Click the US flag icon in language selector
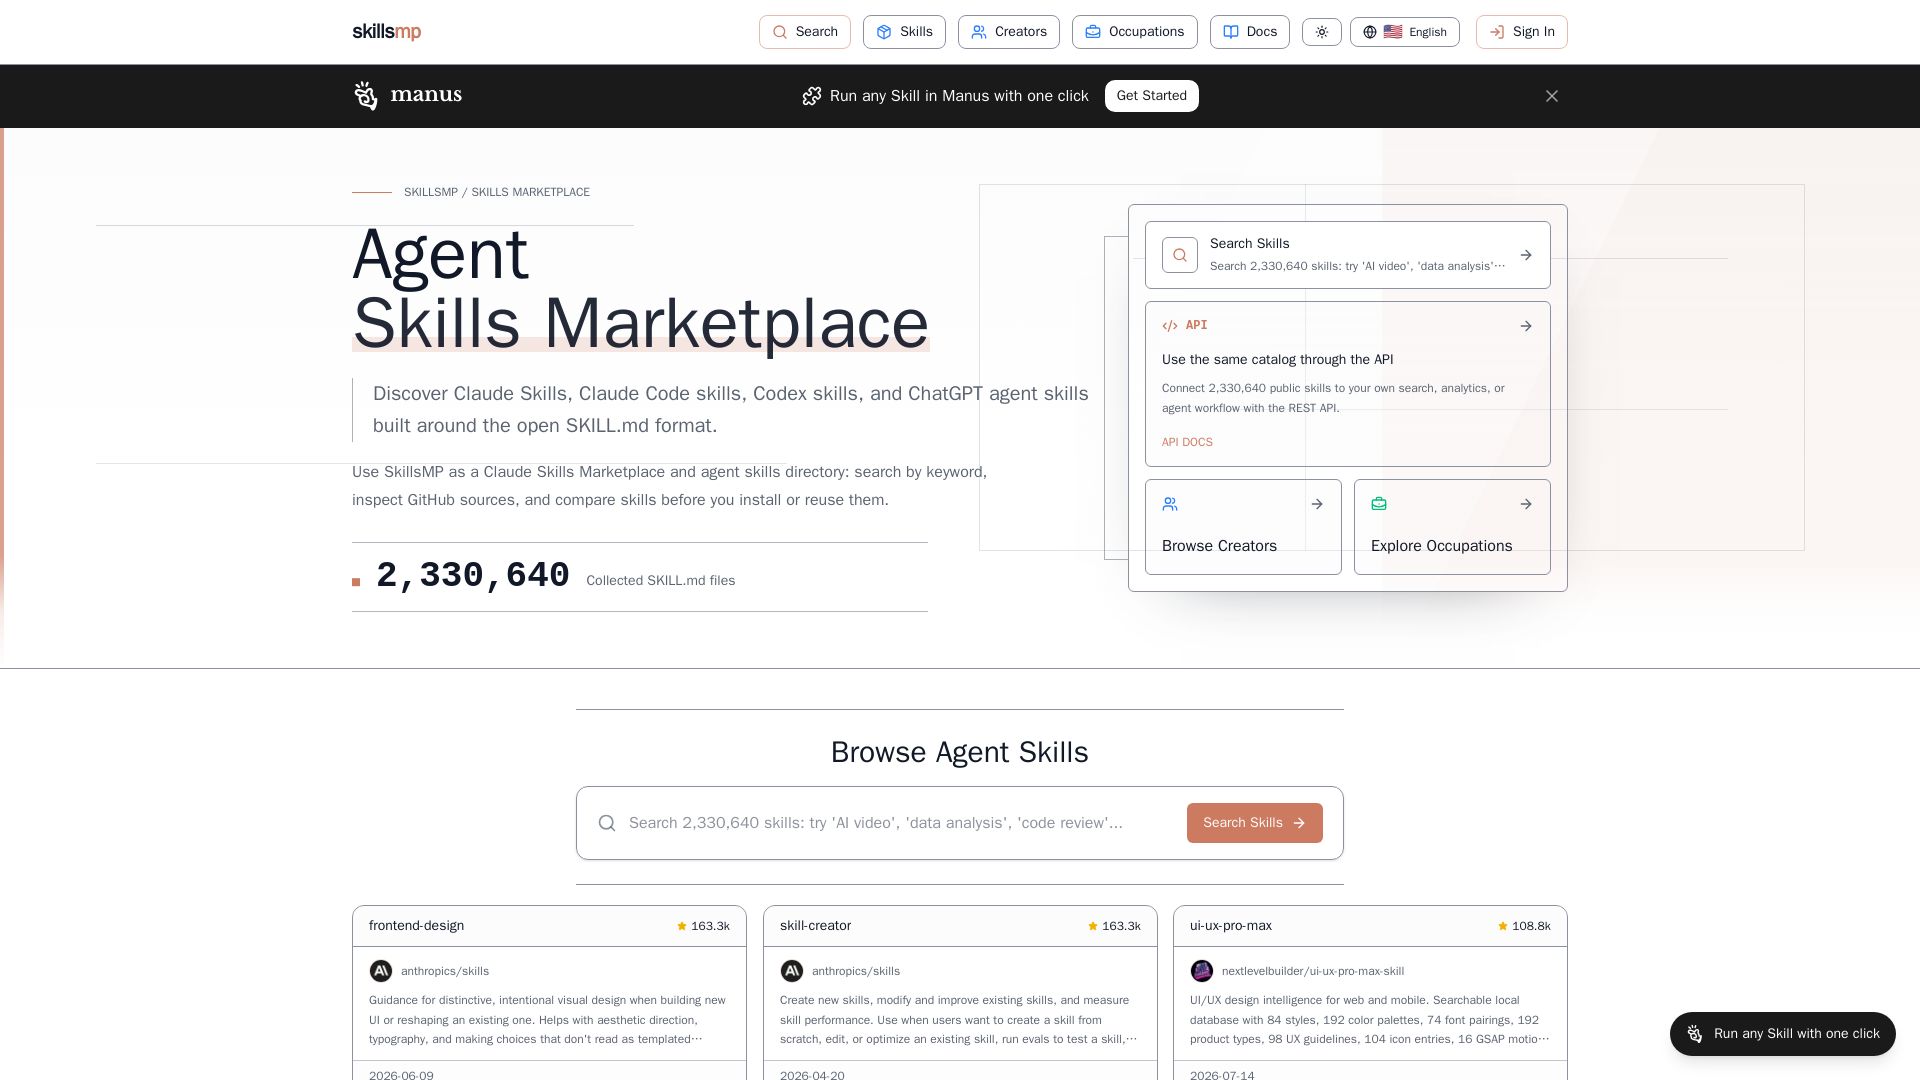Viewport: 1920px width, 1080px height. point(1393,32)
